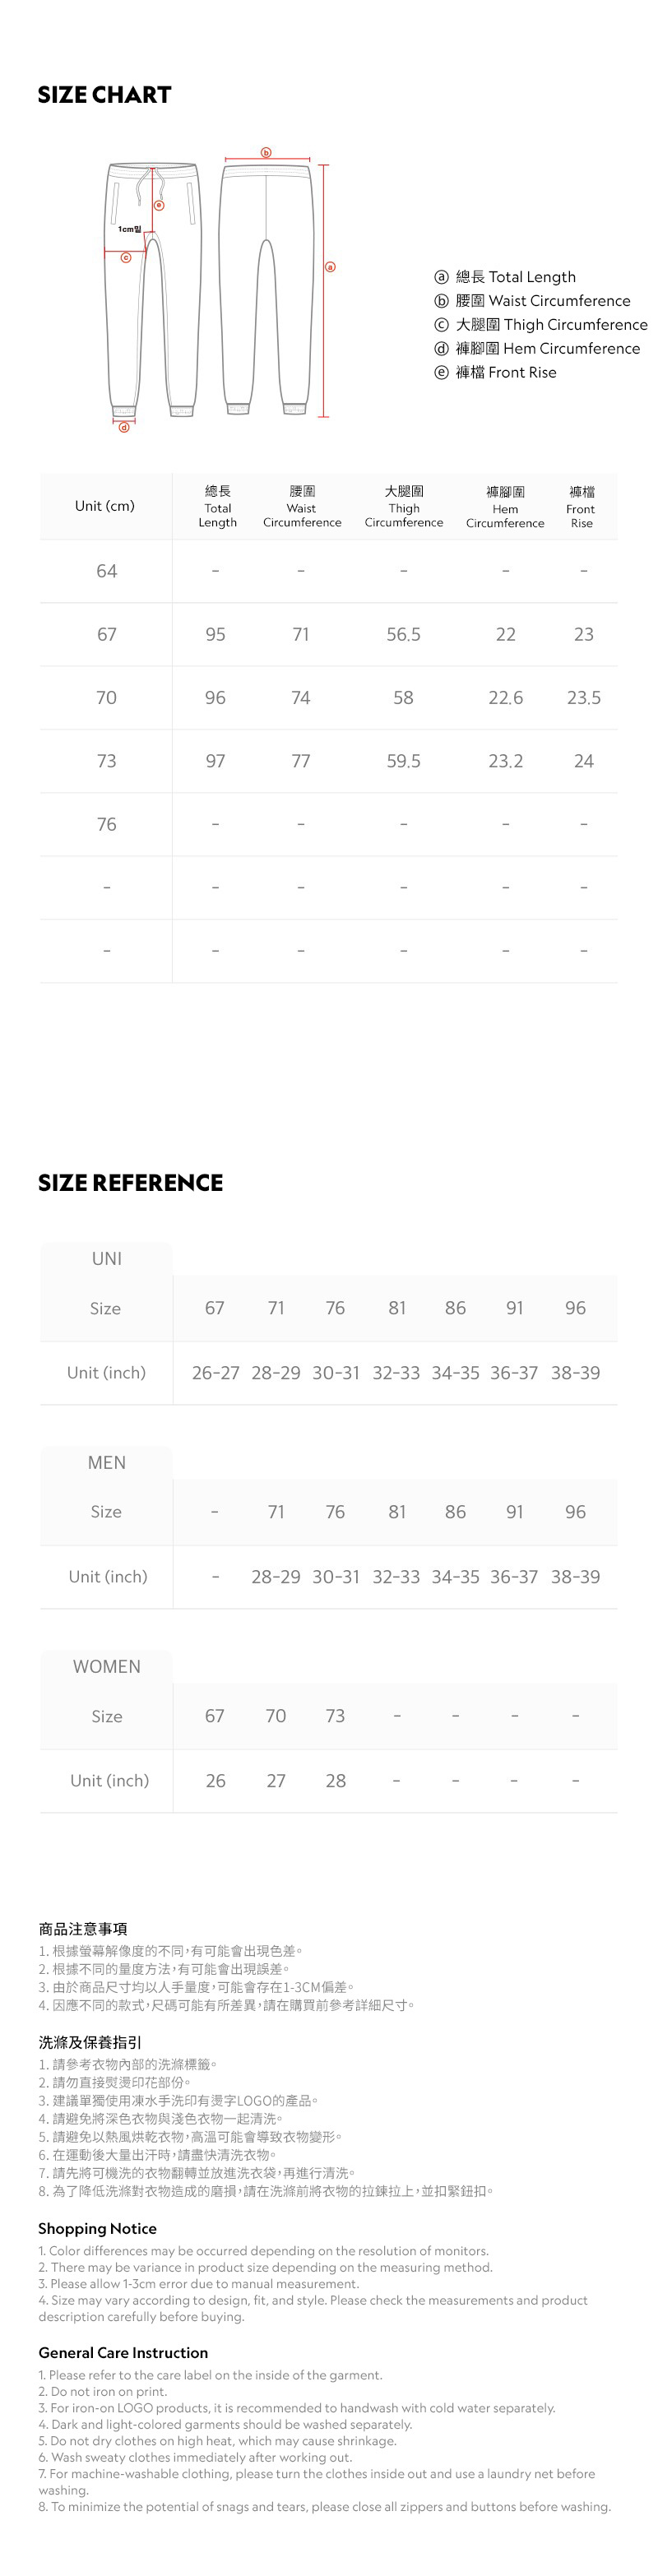The image size is (658, 2576).
Task: Select the ⓔ Front Rise legend entry
Action: click(495, 372)
